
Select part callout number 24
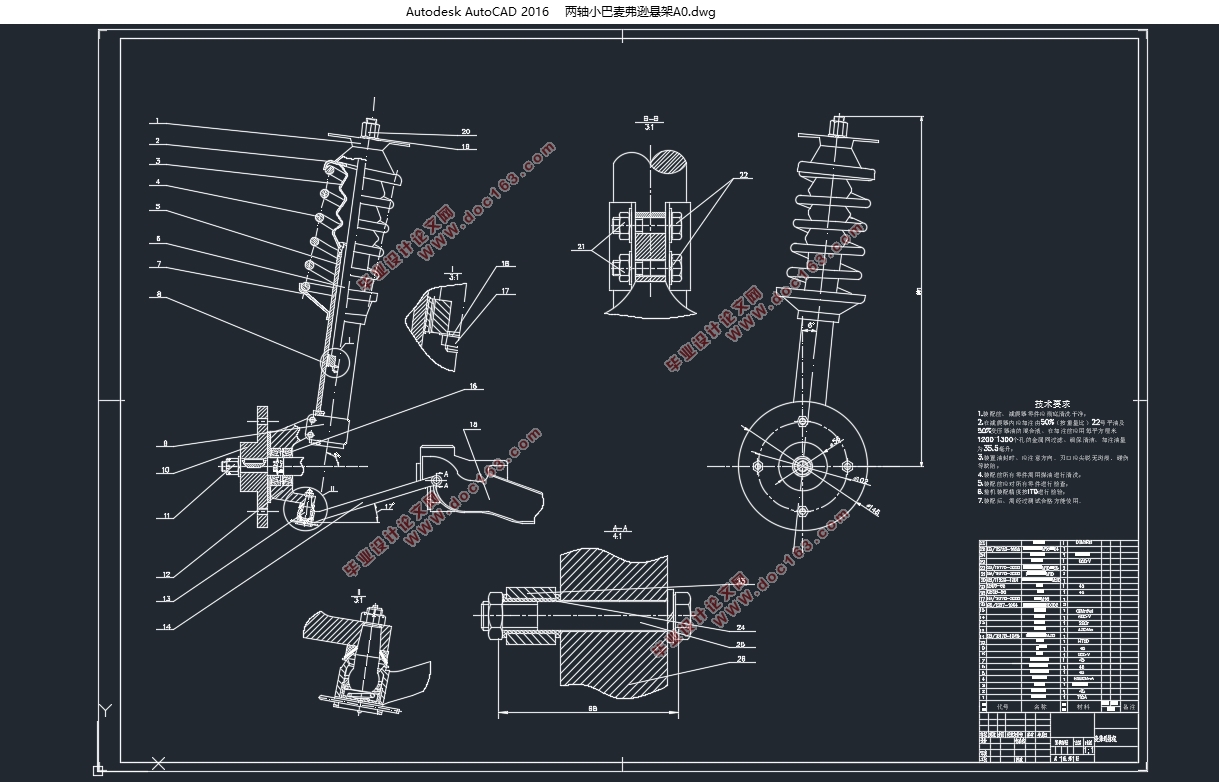[x=741, y=628]
